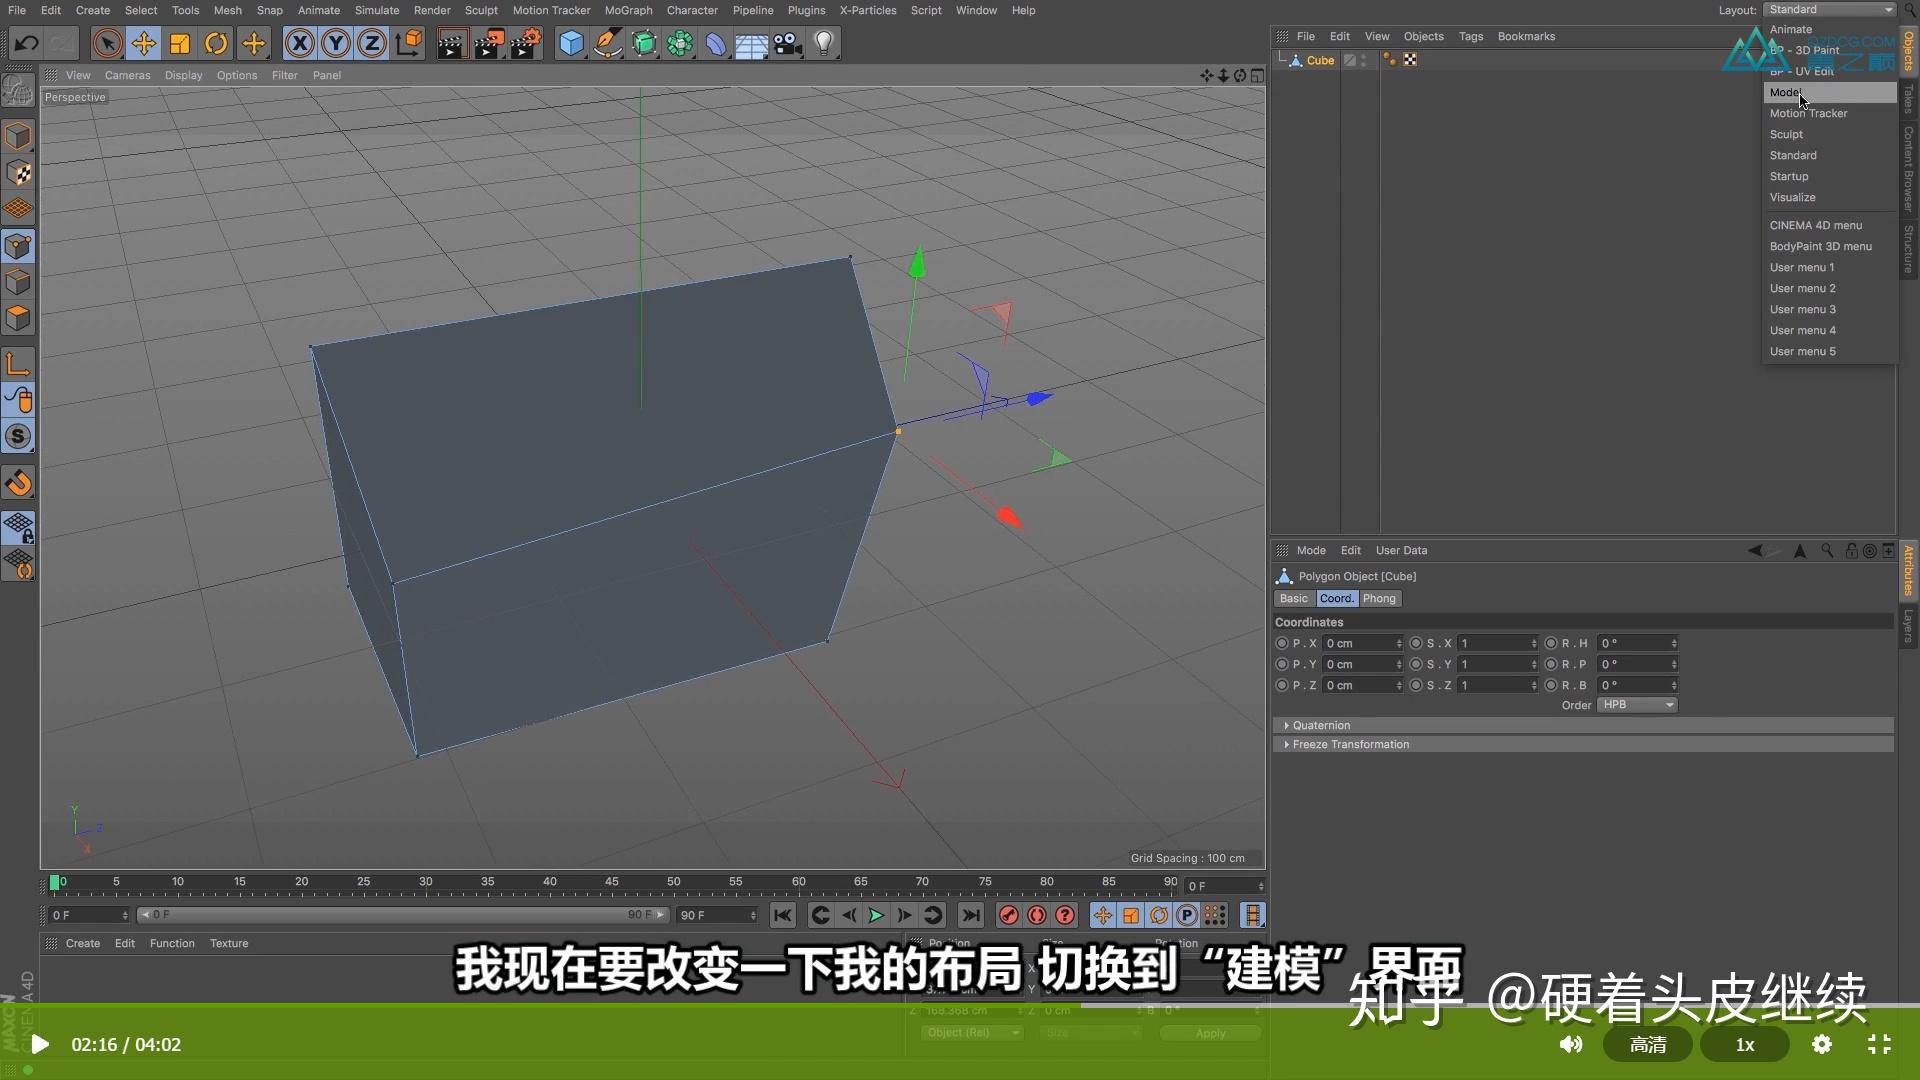Toggle the Y axis lock
Screen dimensions: 1920x1080
pos(336,44)
